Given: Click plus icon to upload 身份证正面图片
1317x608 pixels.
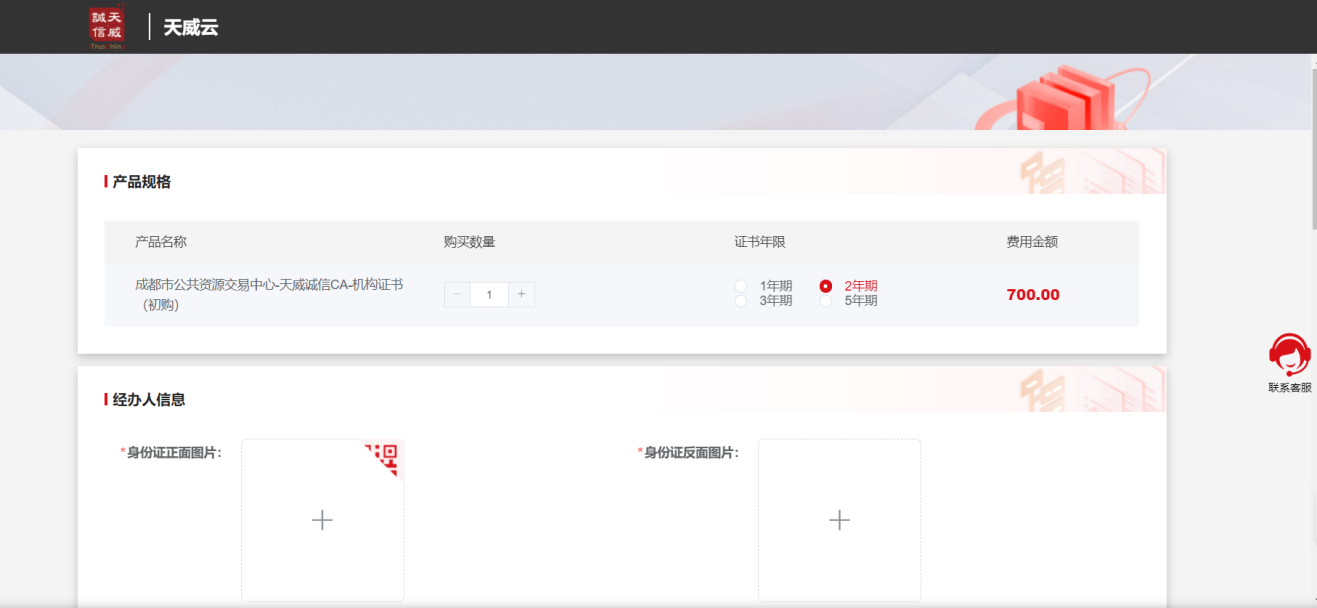Looking at the screenshot, I should 322,520.
